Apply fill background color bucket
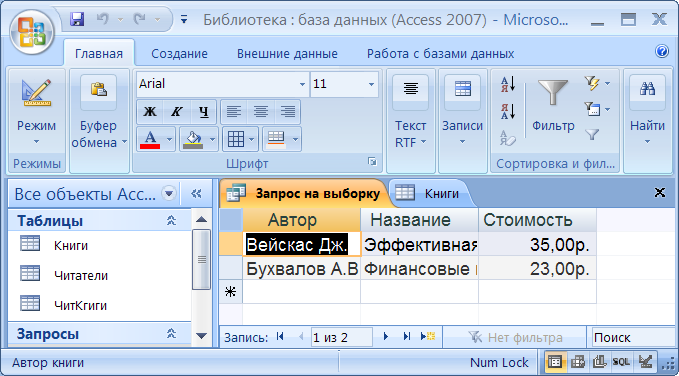679x376 pixels. tap(193, 139)
